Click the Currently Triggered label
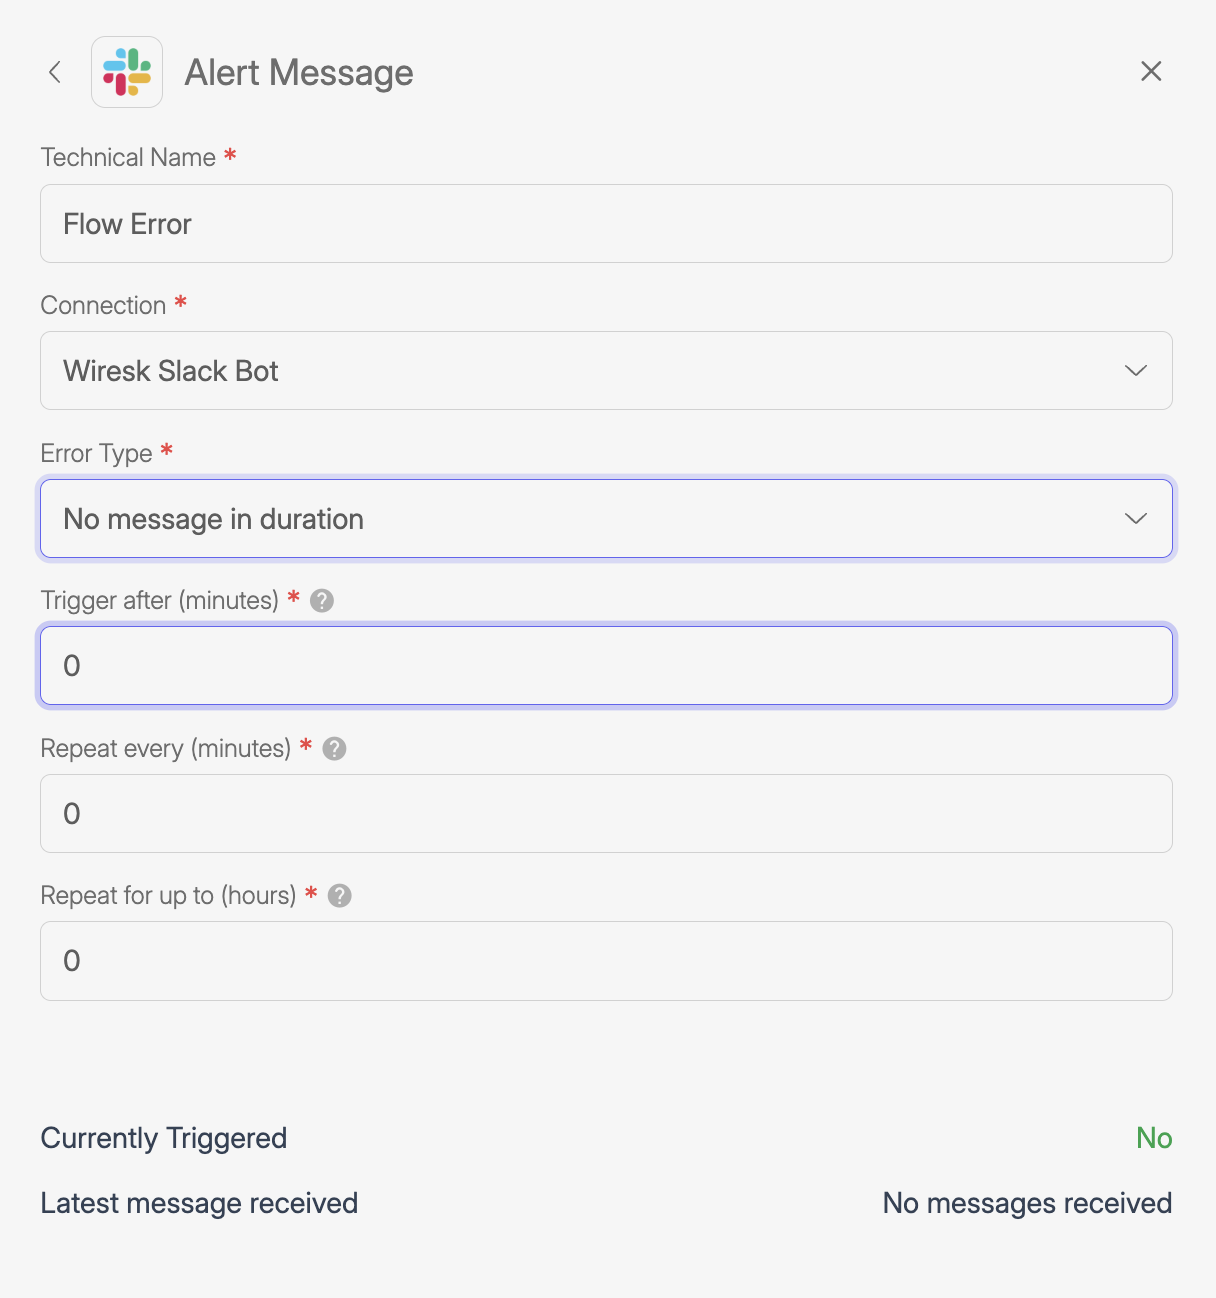The width and height of the screenshot is (1216, 1298). (x=164, y=1138)
